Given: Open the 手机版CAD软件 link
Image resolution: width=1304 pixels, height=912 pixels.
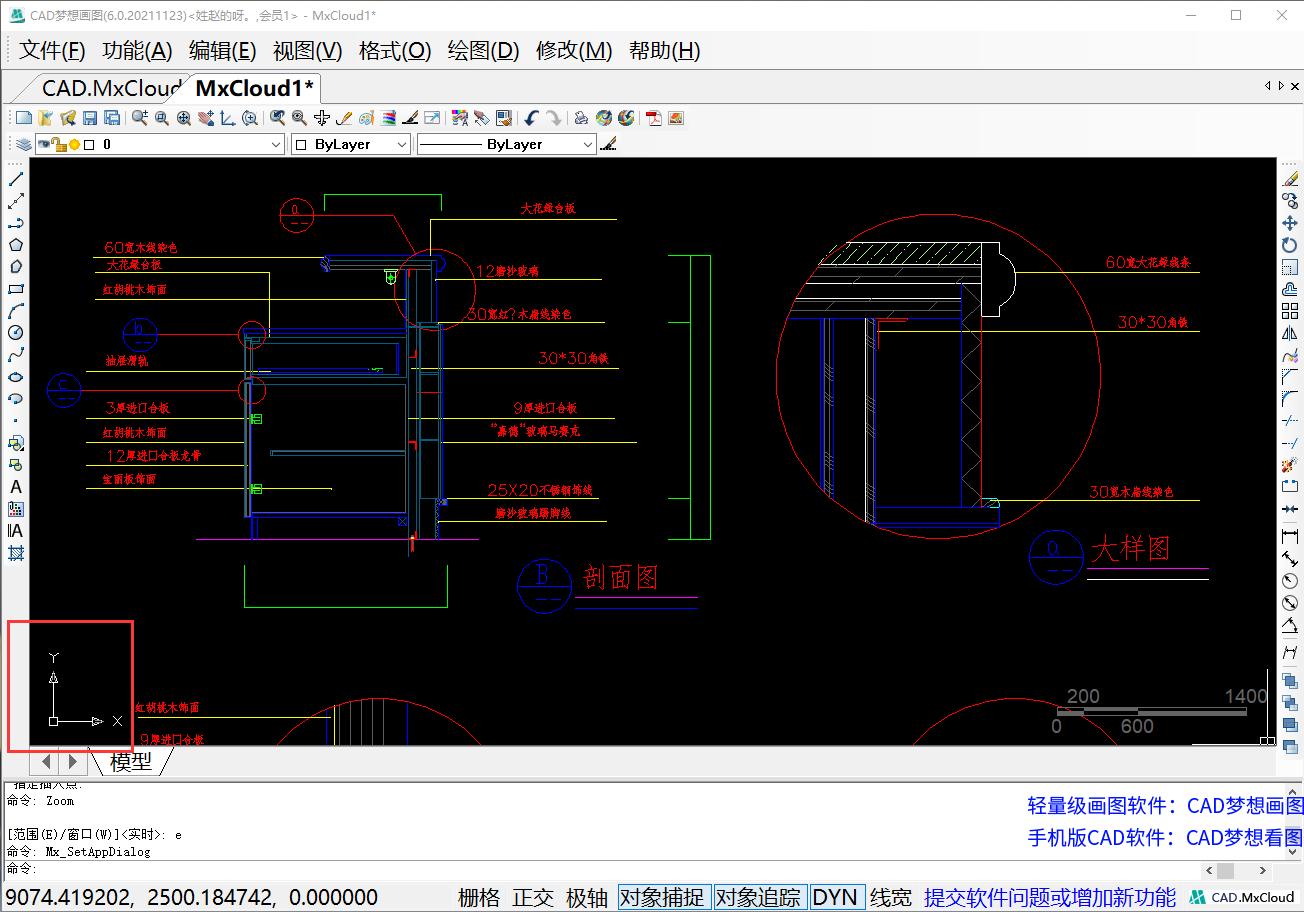Looking at the screenshot, I should [1165, 837].
